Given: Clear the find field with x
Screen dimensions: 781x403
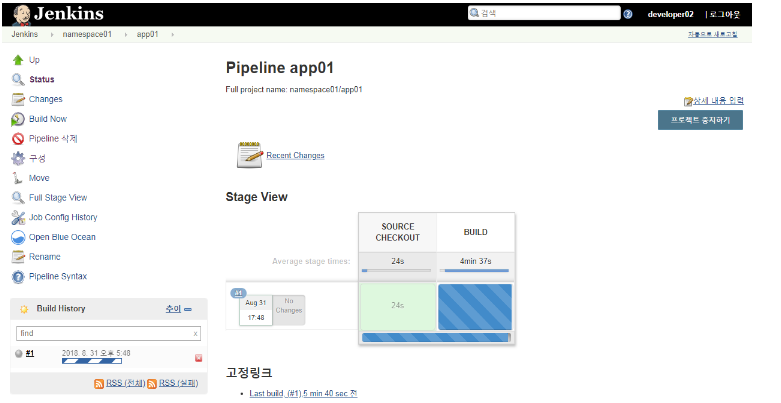Looking at the screenshot, I should [x=195, y=334].
